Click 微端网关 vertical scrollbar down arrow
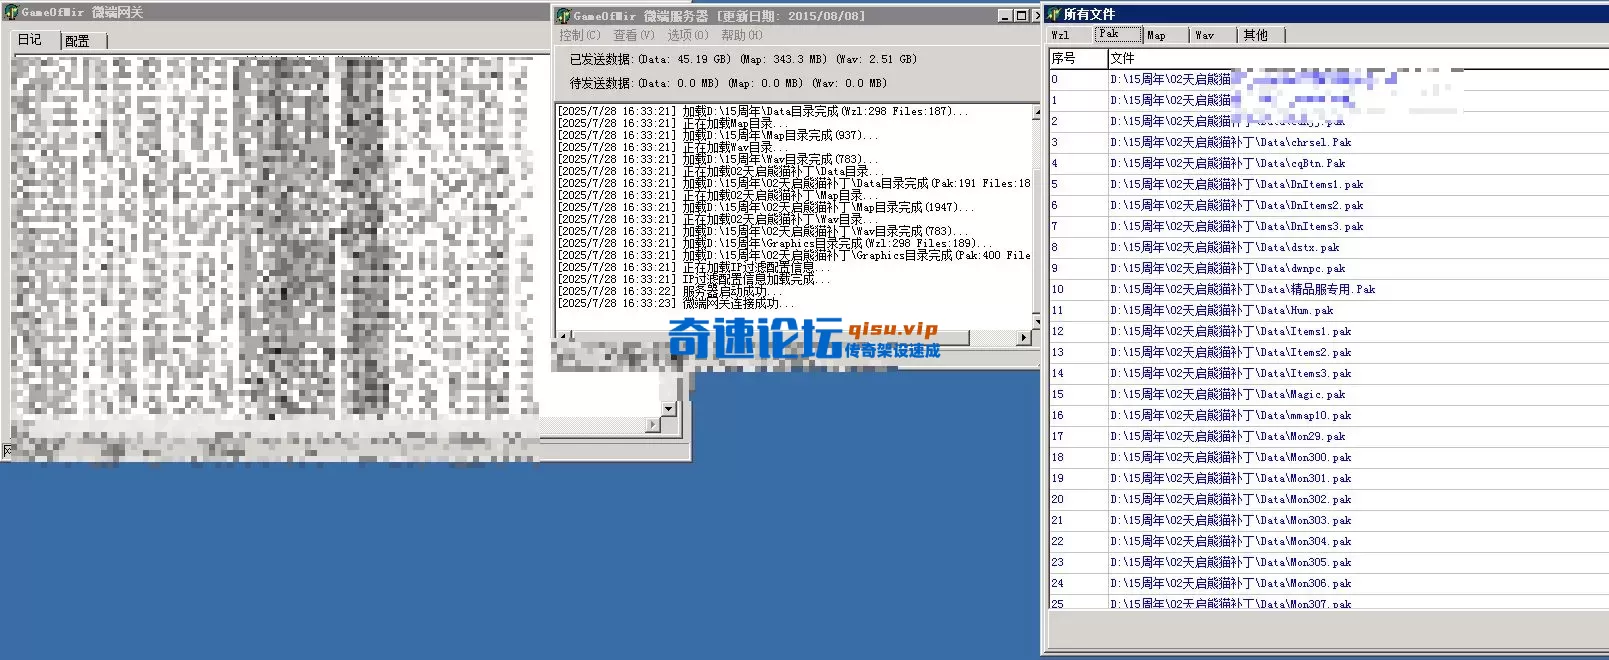The height and width of the screenshot is (660, 1609). [669, 410]
